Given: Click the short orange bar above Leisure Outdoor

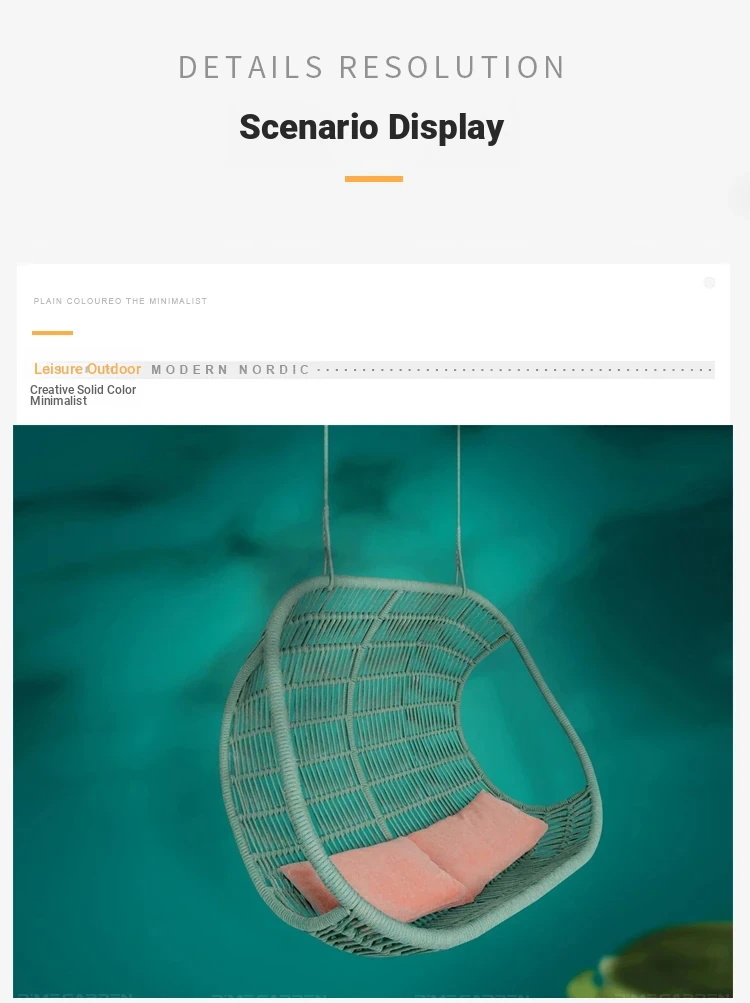Looking at the screenshot, I should [52, 333].
